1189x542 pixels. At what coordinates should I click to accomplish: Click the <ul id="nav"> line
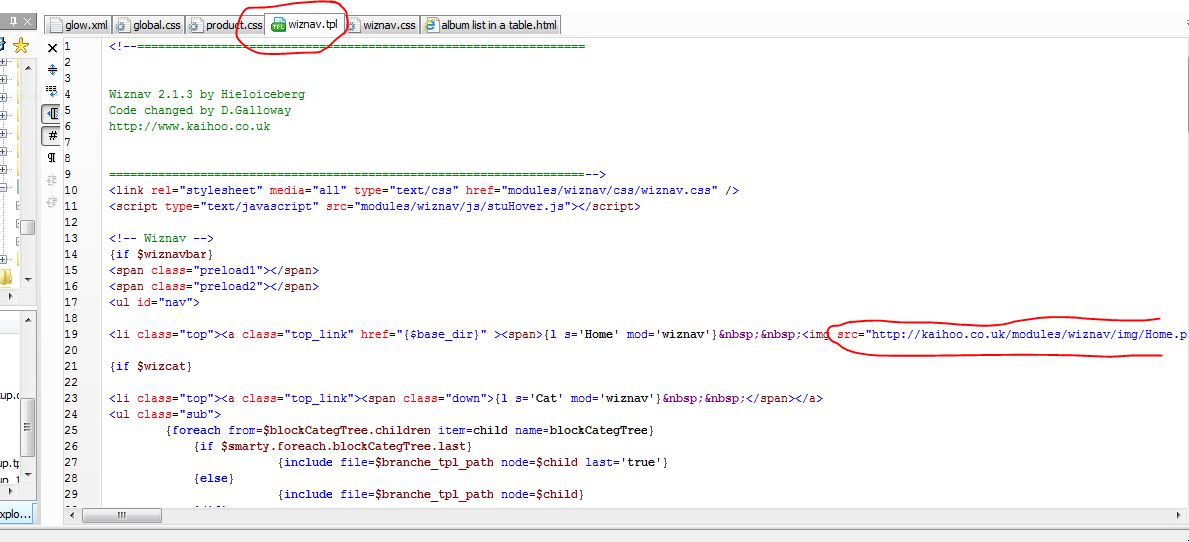(155, 302)
